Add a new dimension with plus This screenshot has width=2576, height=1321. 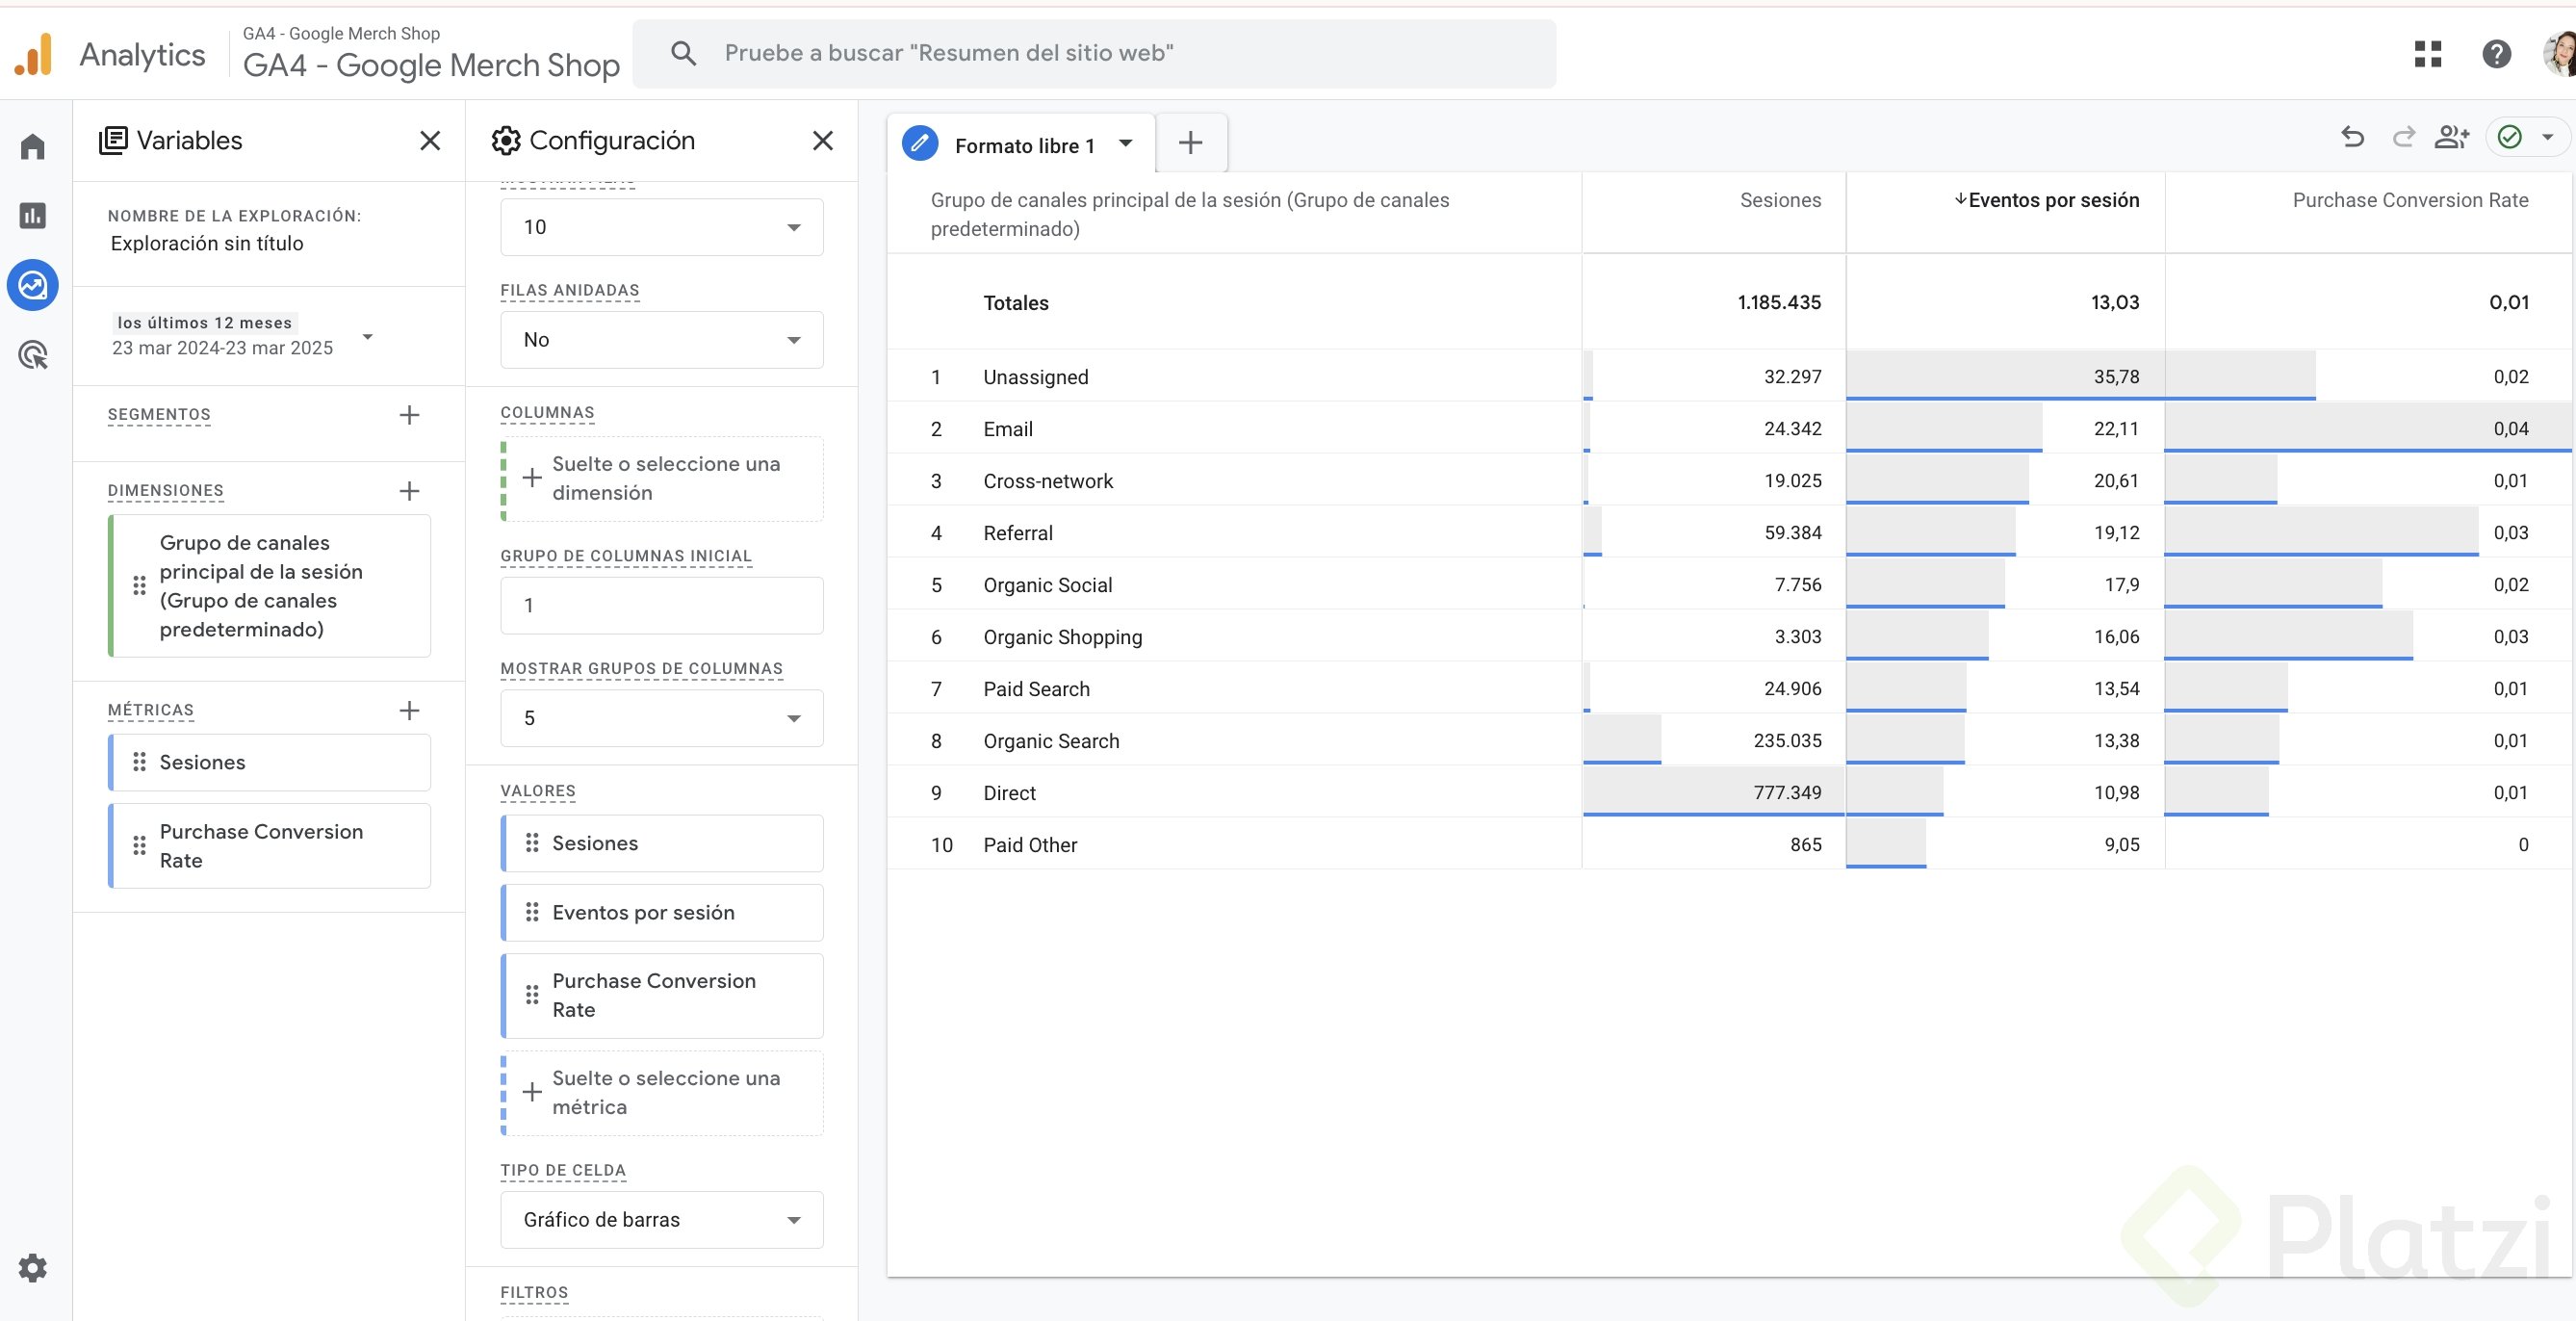[x=409, y=491]
